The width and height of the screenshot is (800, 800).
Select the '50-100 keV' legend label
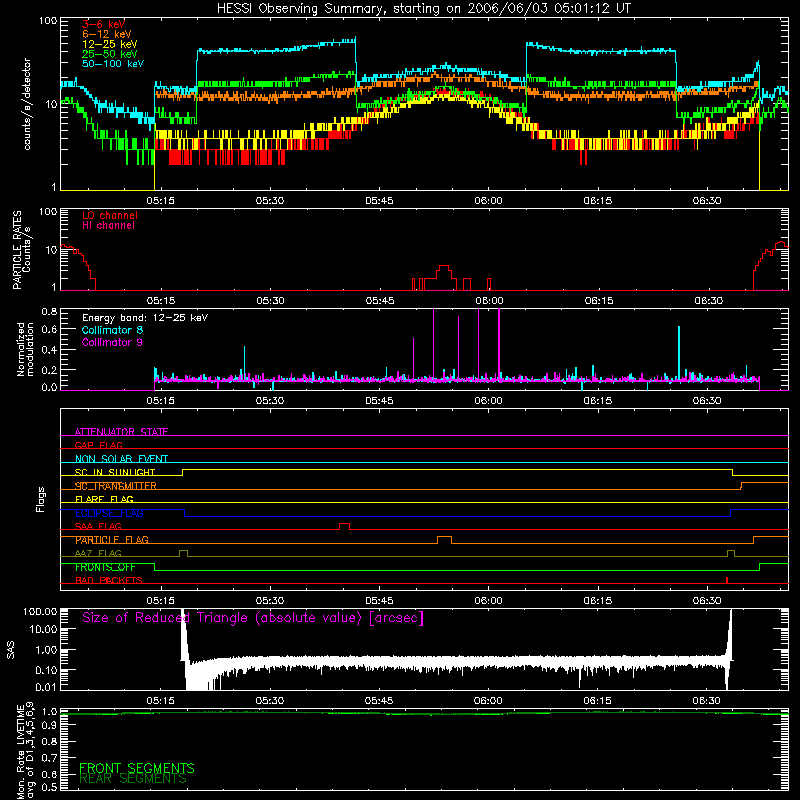[x=113, y=64]
